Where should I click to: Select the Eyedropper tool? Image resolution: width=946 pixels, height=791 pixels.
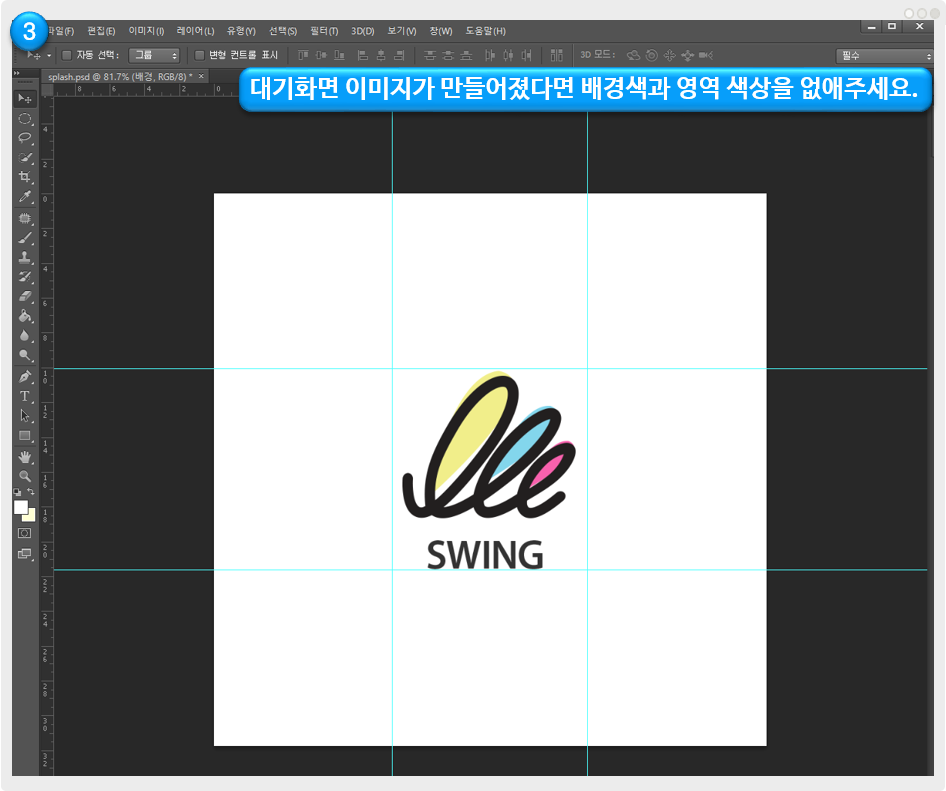[x=25, y=197]
